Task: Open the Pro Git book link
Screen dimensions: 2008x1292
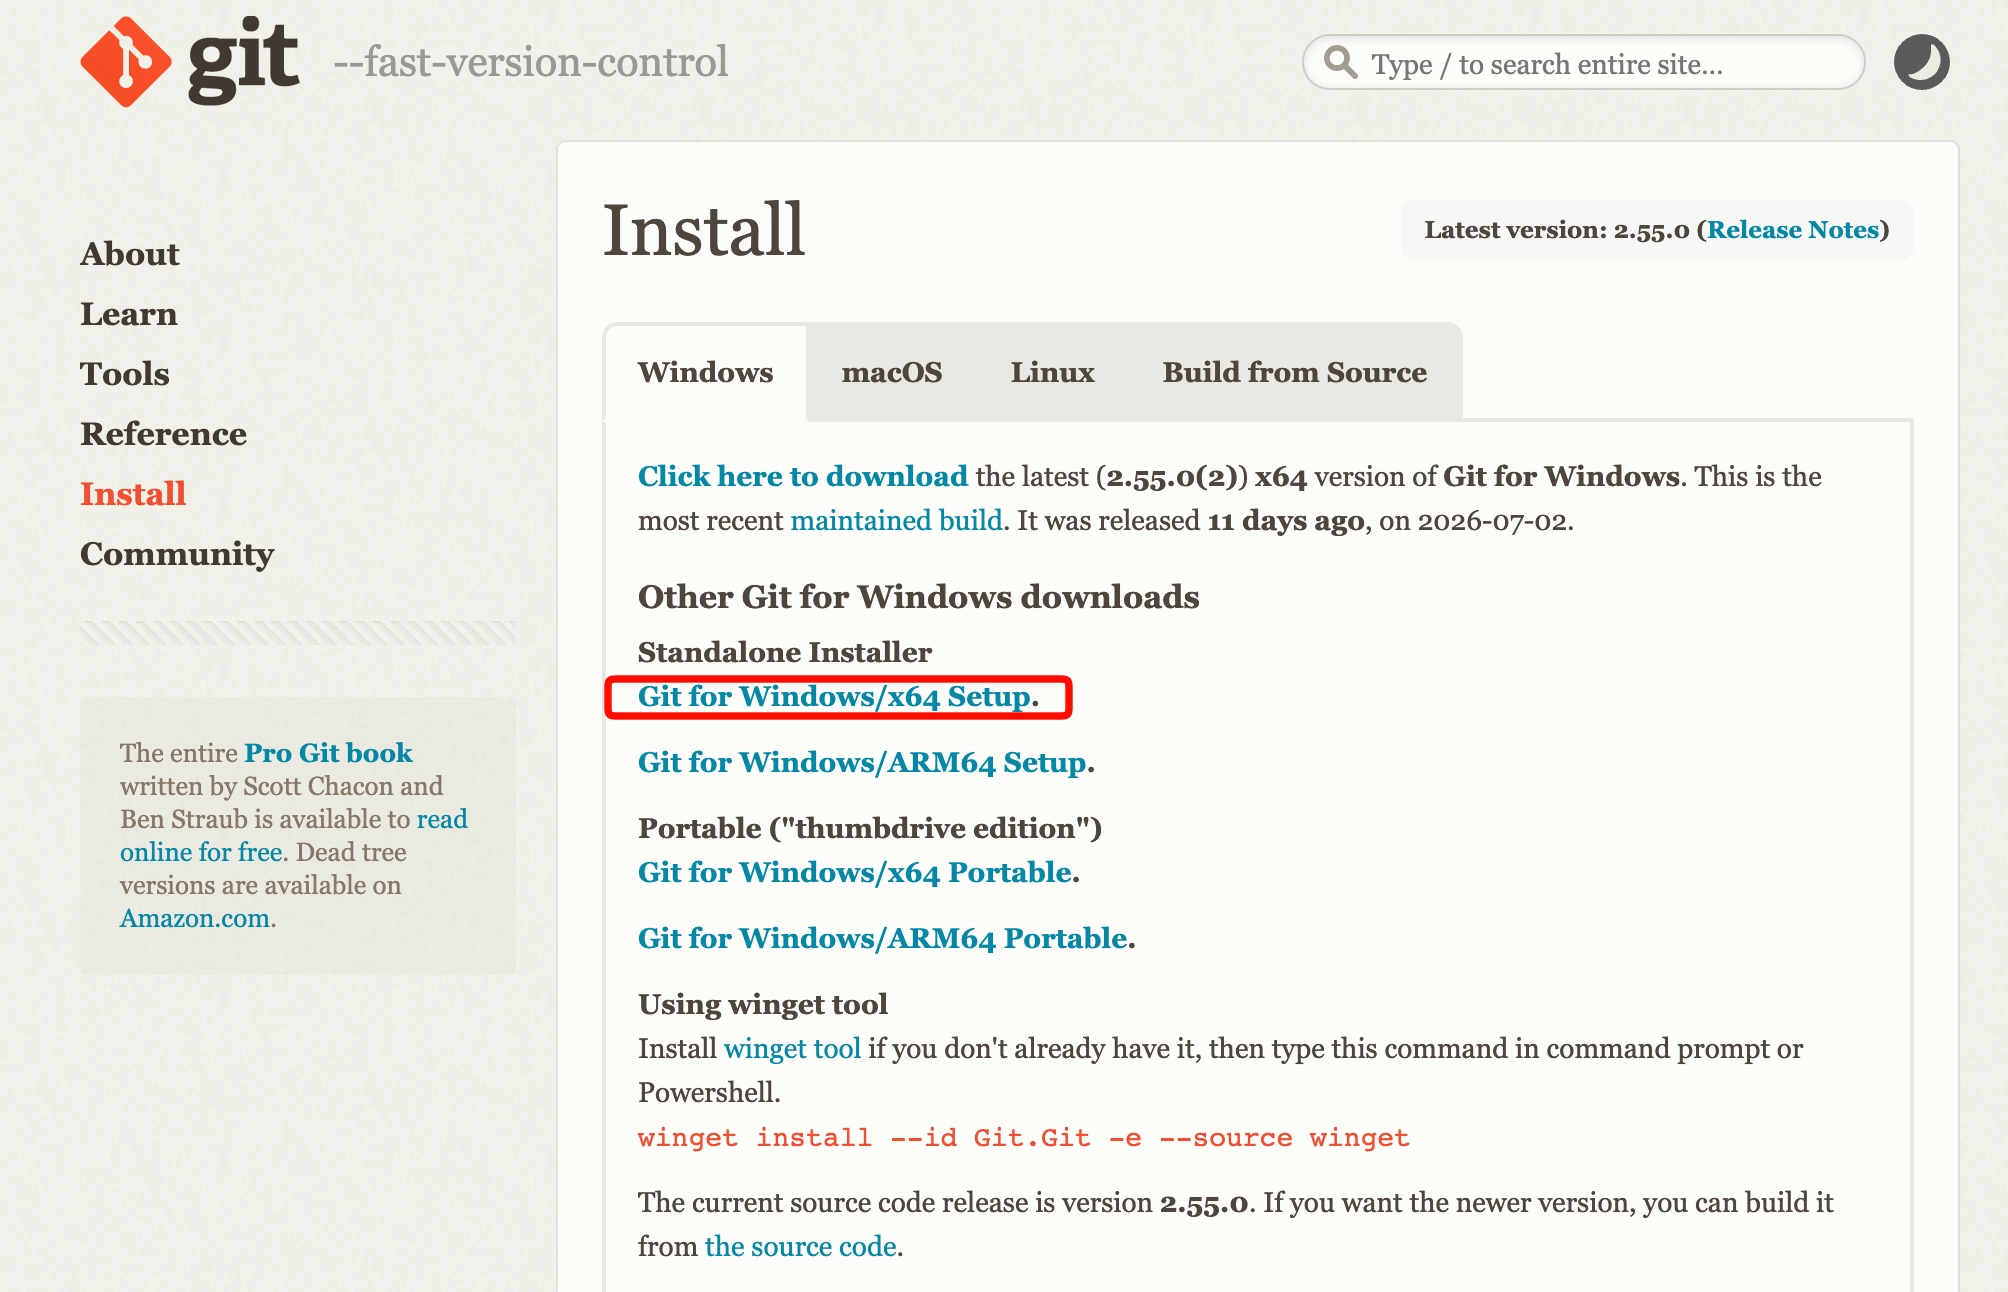Action: pos(328,752)
